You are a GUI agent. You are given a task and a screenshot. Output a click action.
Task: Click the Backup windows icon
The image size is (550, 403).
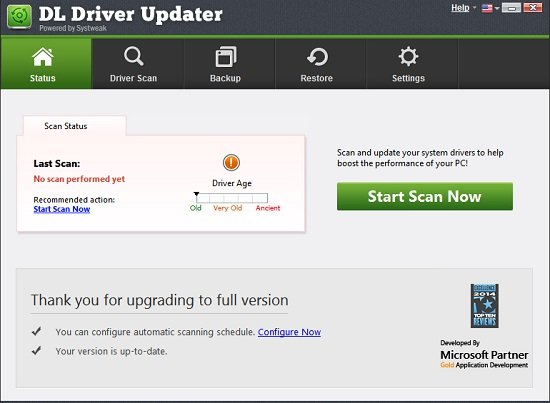(x=226, y=56)
